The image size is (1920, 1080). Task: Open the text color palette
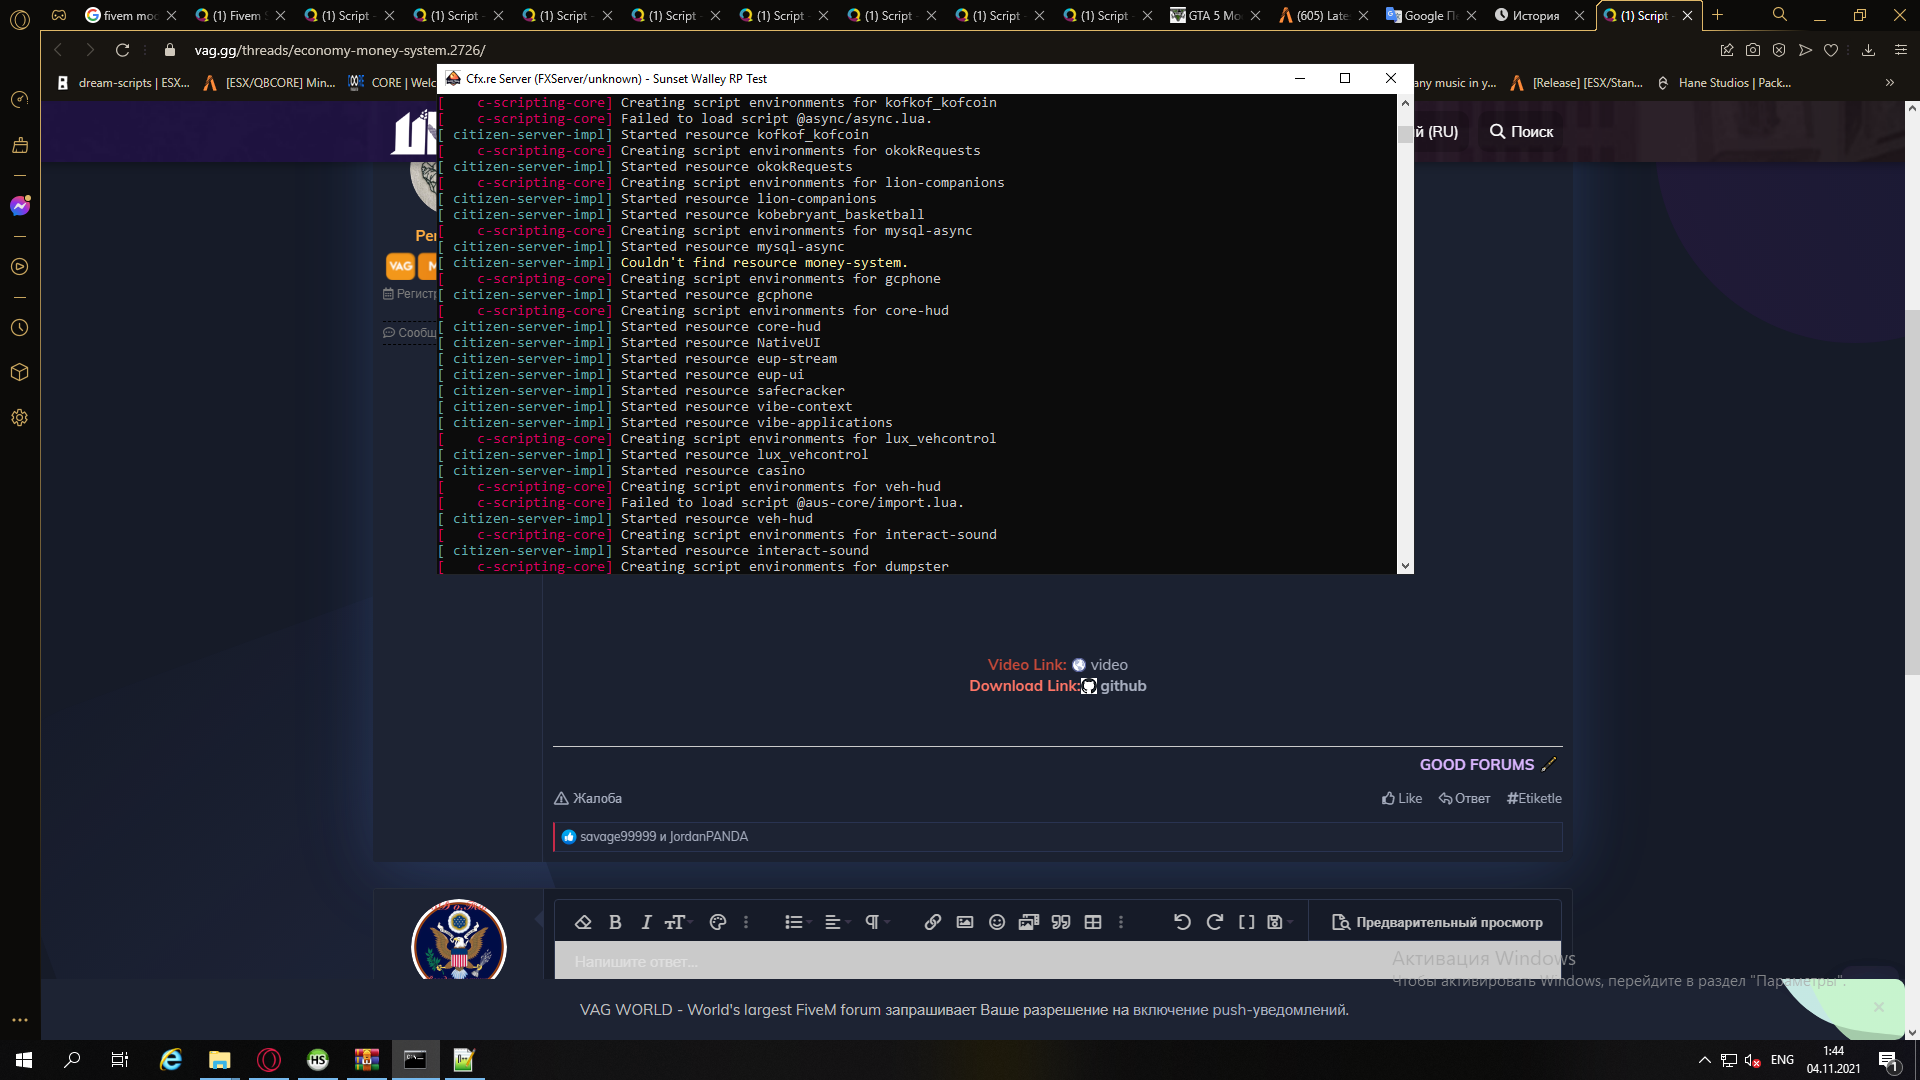[717, 922]
